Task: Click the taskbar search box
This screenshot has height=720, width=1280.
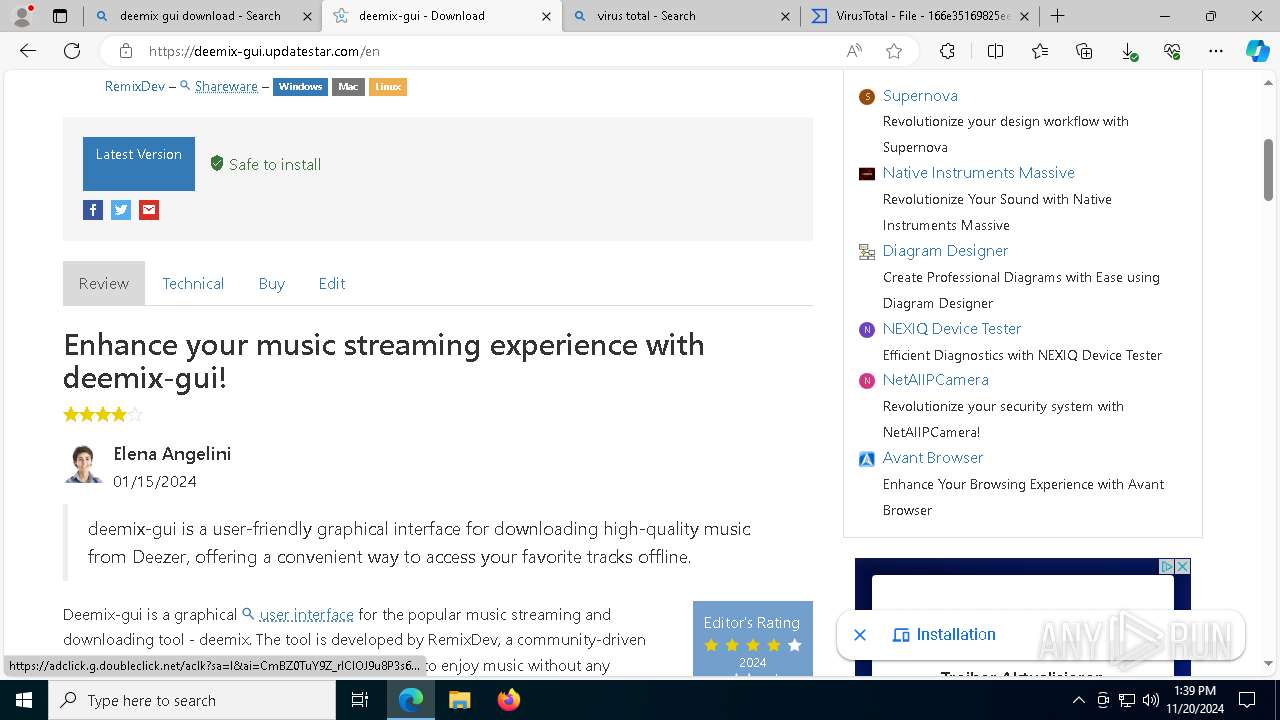Action: (192, 700)
